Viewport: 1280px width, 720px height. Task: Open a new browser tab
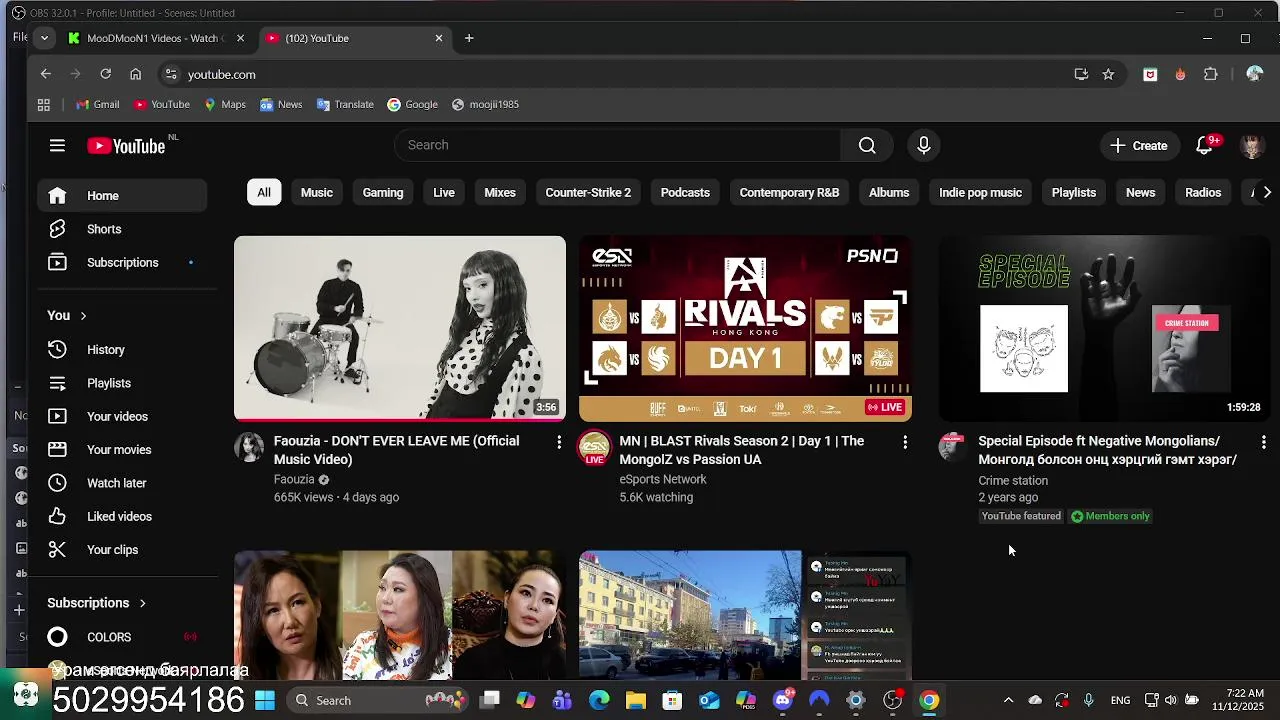pos(469,38)
